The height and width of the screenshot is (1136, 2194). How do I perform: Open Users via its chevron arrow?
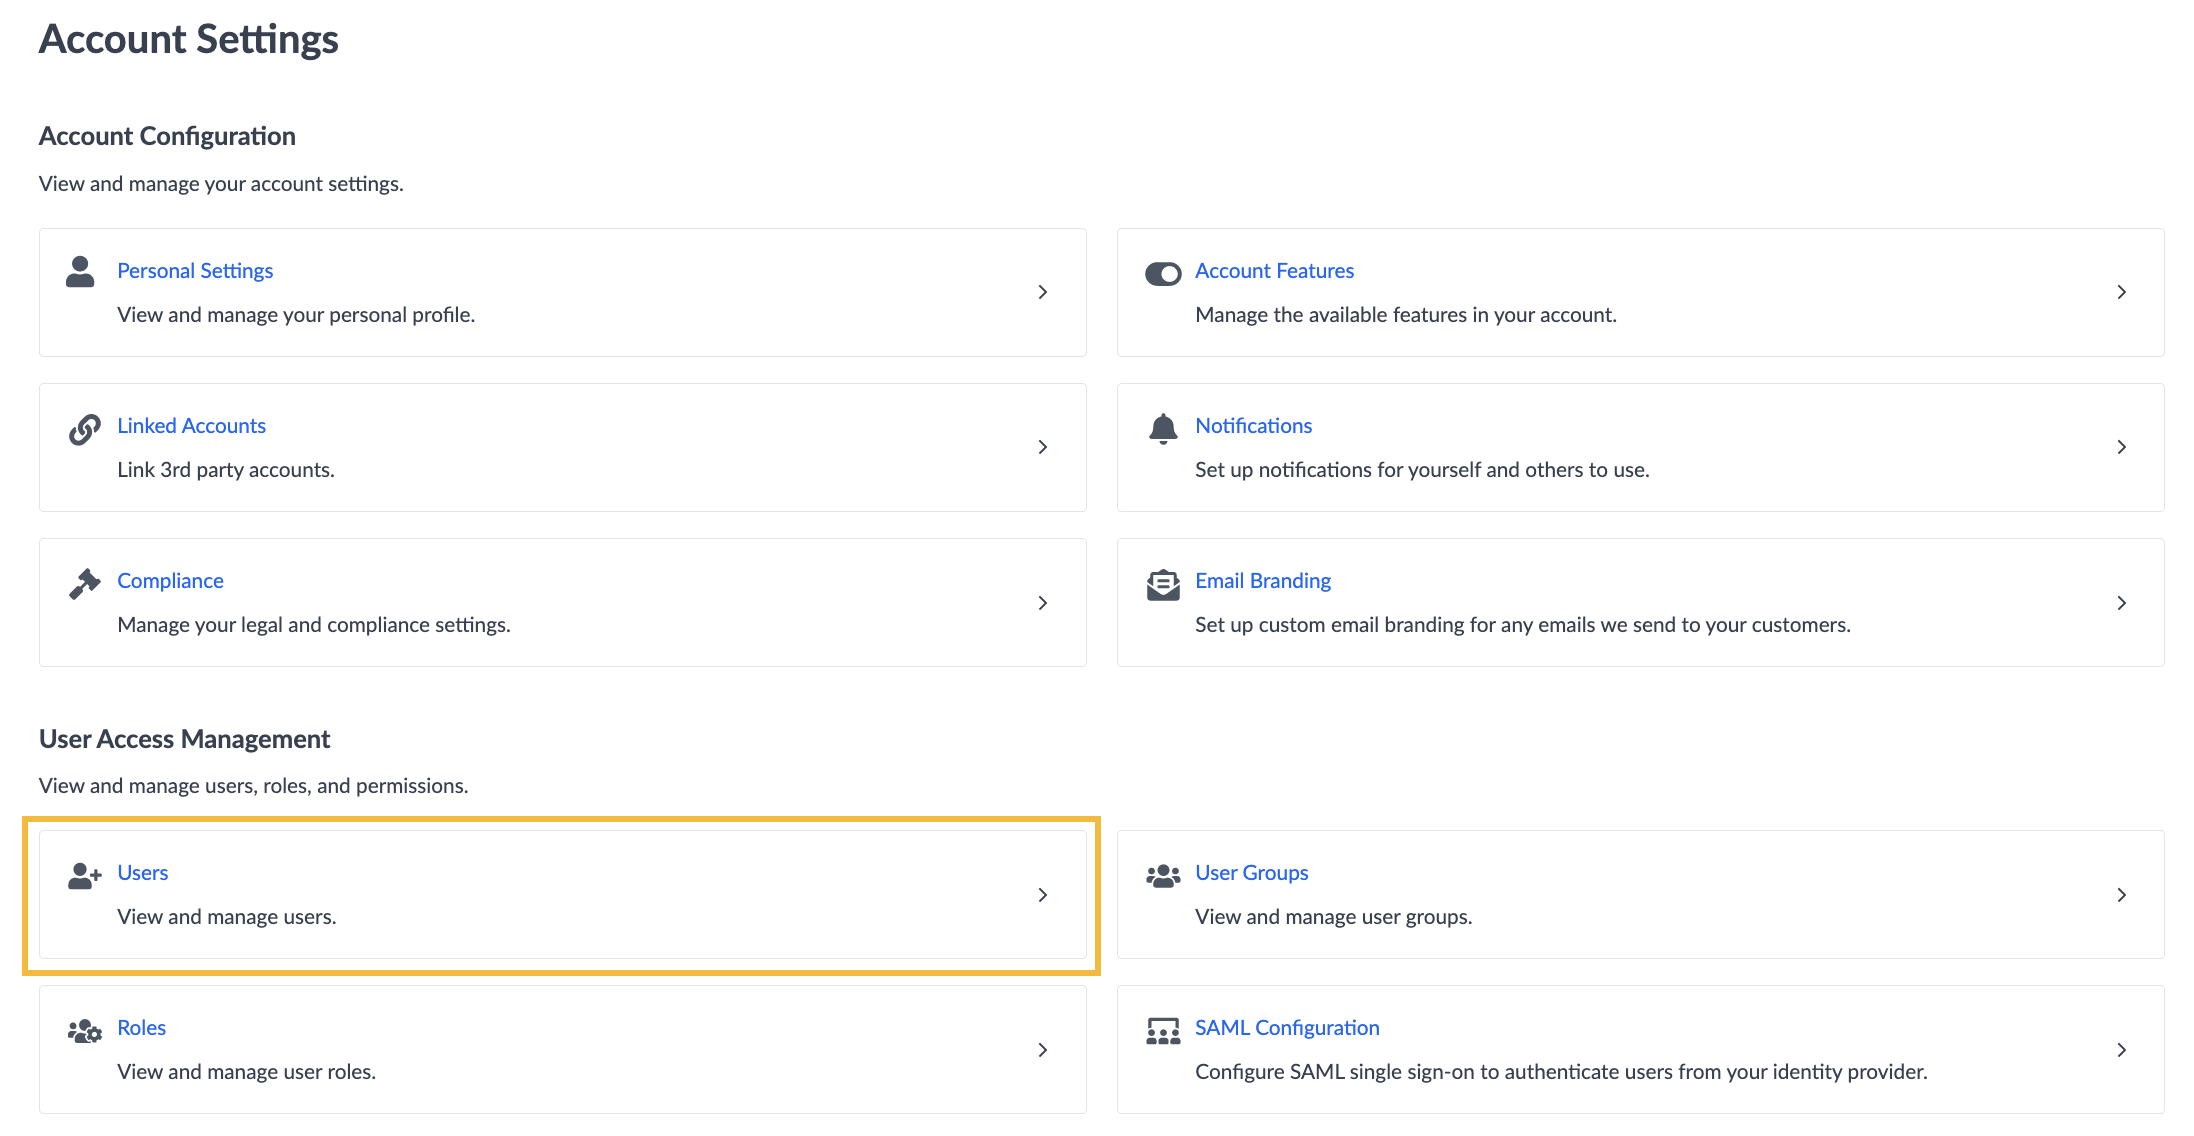(1042, 895)
